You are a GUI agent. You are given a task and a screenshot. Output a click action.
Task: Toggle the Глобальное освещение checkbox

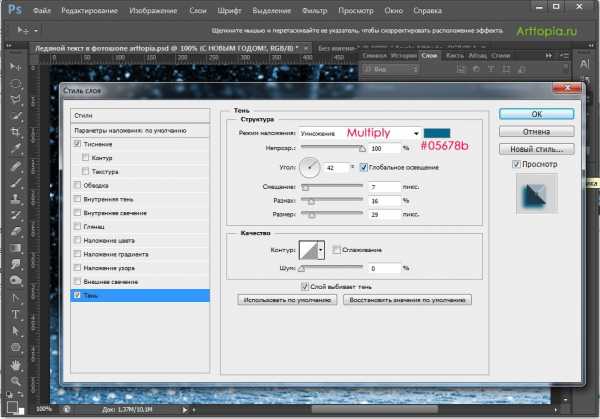[363, 166]
